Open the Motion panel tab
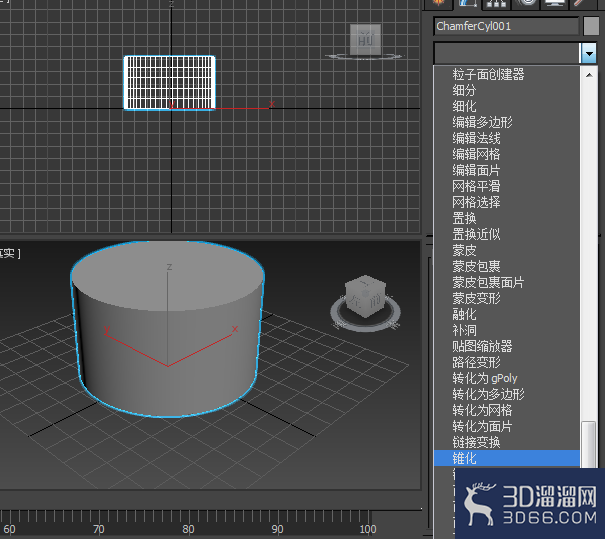 (526, 3)
